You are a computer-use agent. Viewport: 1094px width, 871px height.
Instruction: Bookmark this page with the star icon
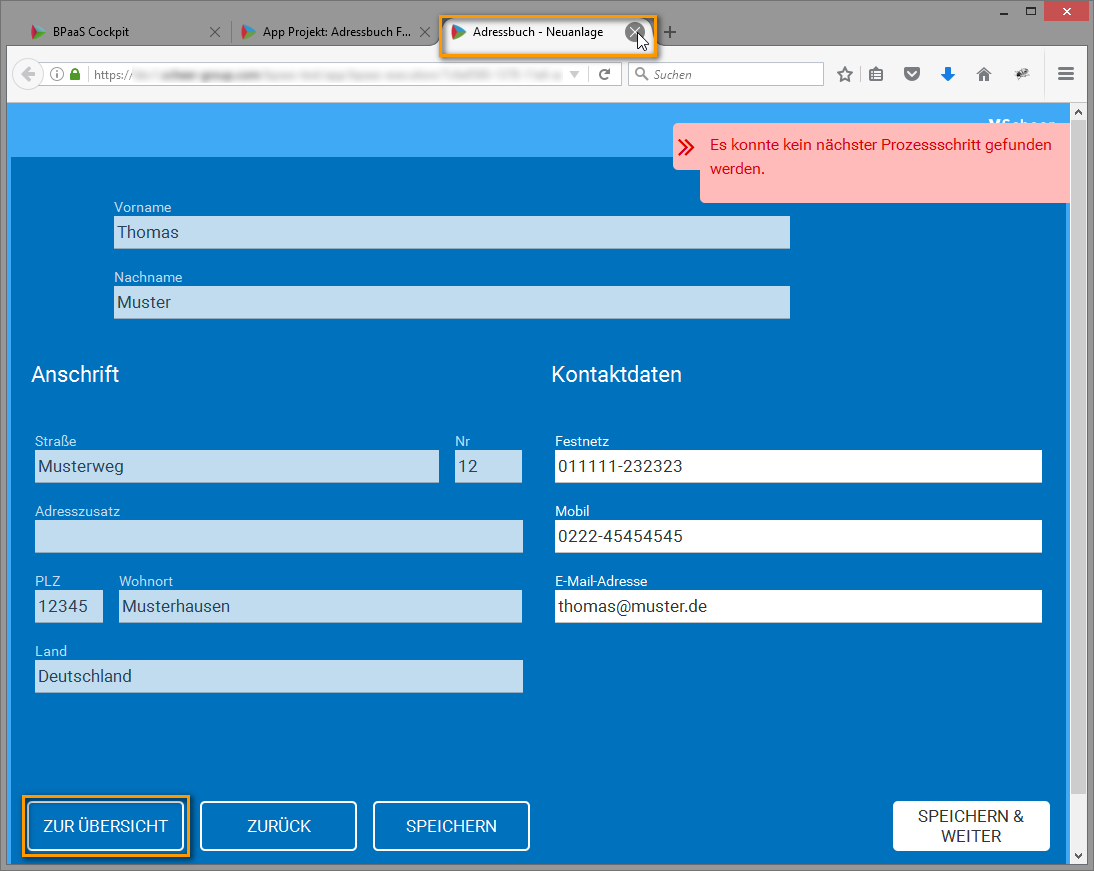coord(845,74)
